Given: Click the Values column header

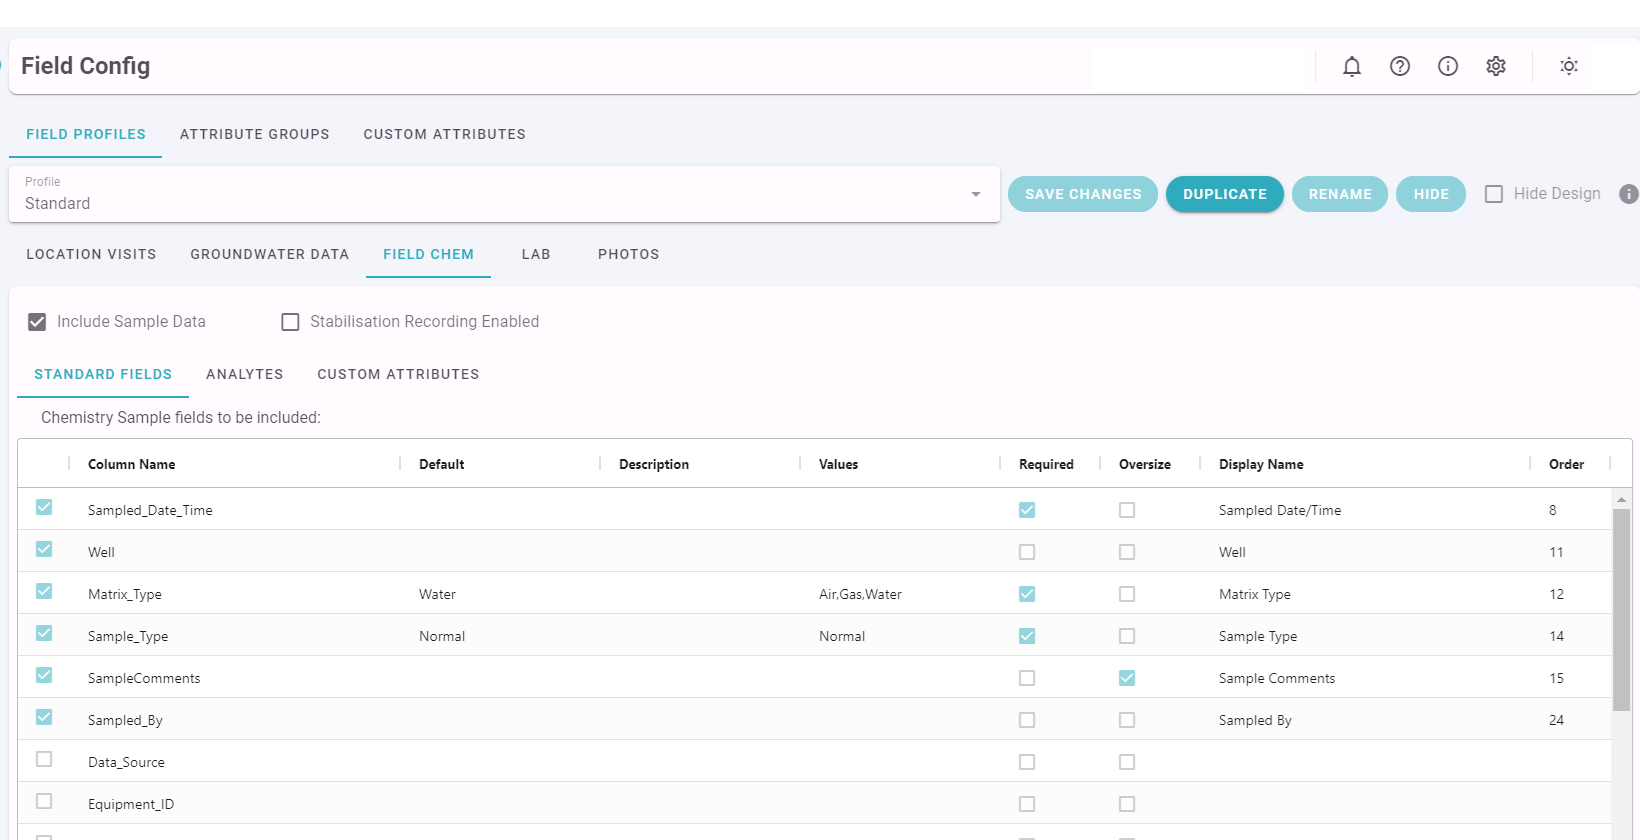Looking at the screenshot, I should (838, 464).
